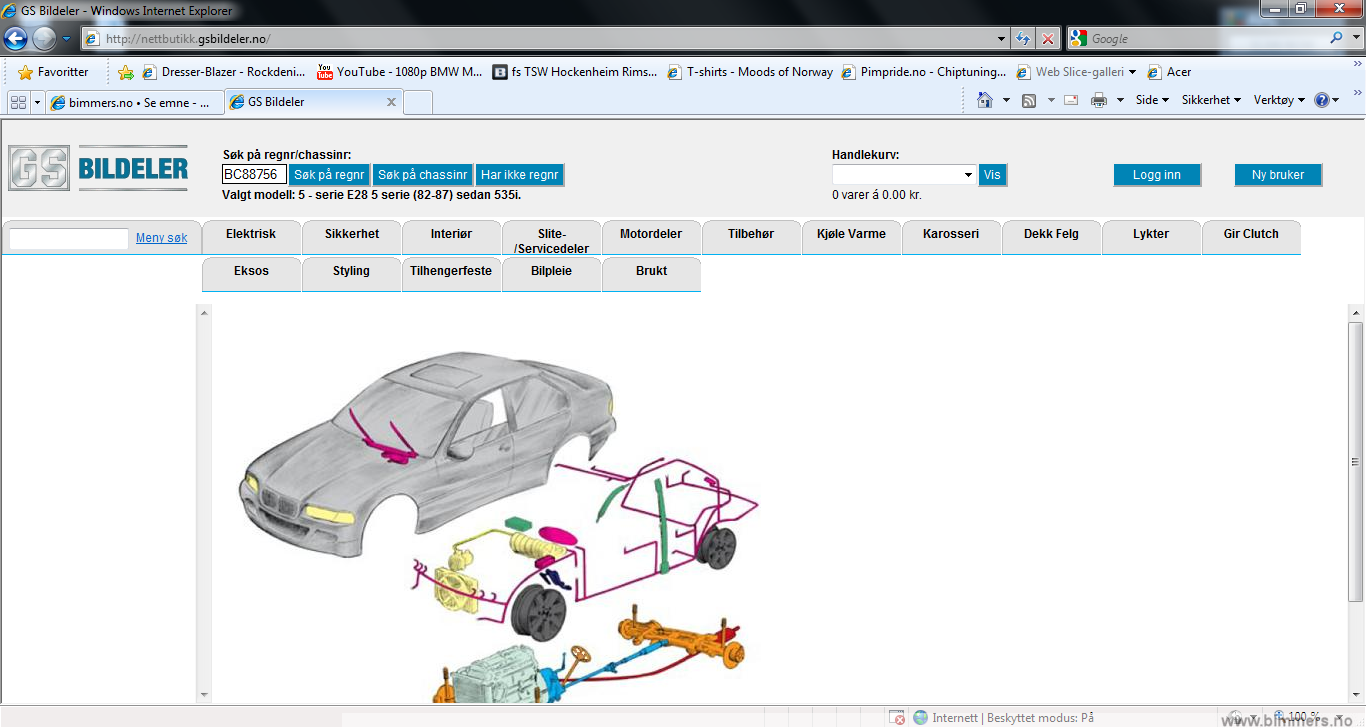Screen dimensions: 1366x728
Task: Open Tilbehør category tab
Action: tap(751, 237)
